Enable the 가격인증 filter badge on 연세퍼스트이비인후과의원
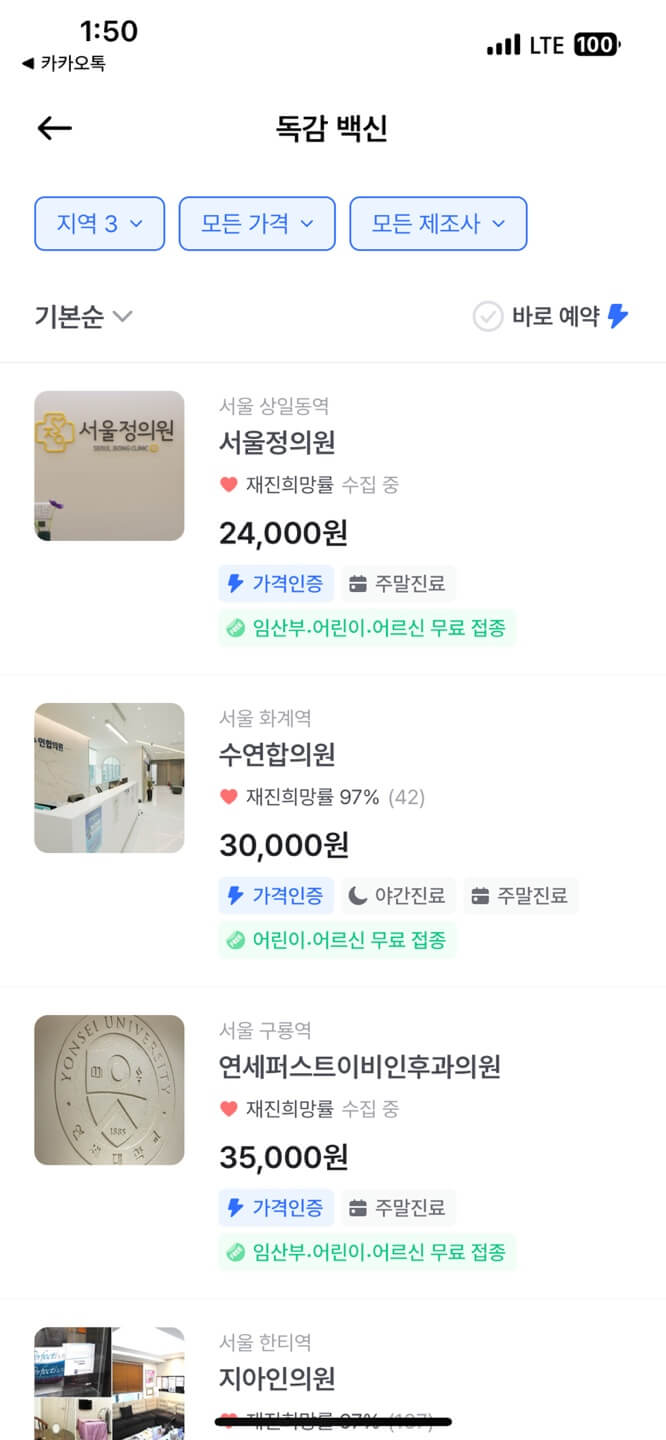The image size is (666, 1440). [276, 1207]
